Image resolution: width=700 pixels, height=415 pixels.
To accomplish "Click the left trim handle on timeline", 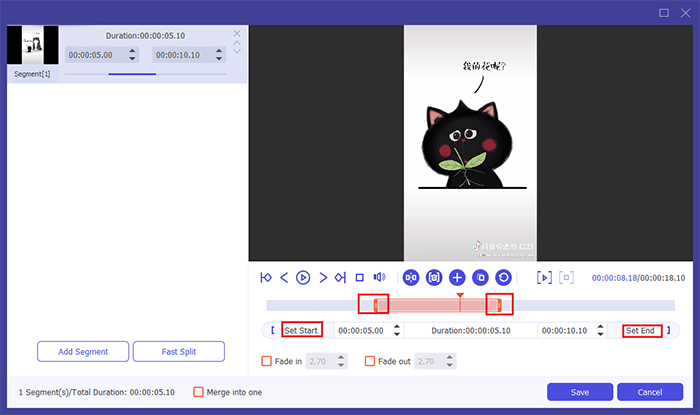I will pyautogui.click(x=375, y=305).
